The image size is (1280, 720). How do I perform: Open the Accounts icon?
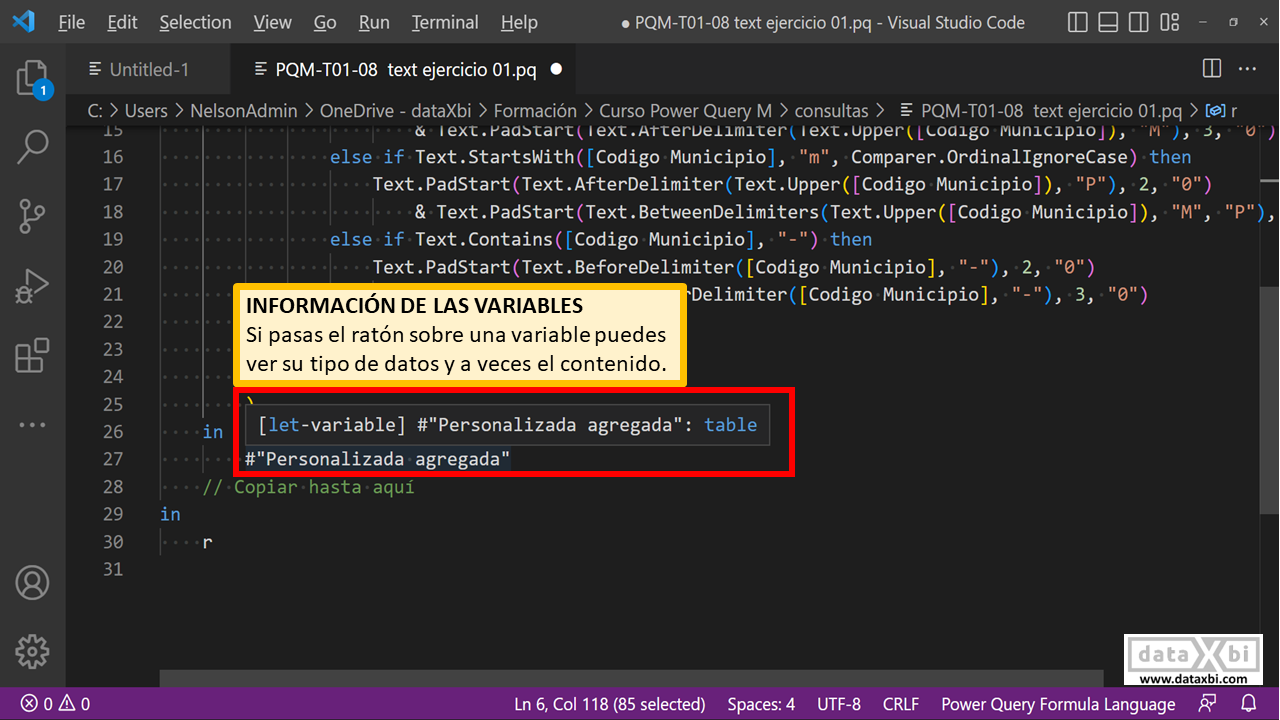[32, 582]
